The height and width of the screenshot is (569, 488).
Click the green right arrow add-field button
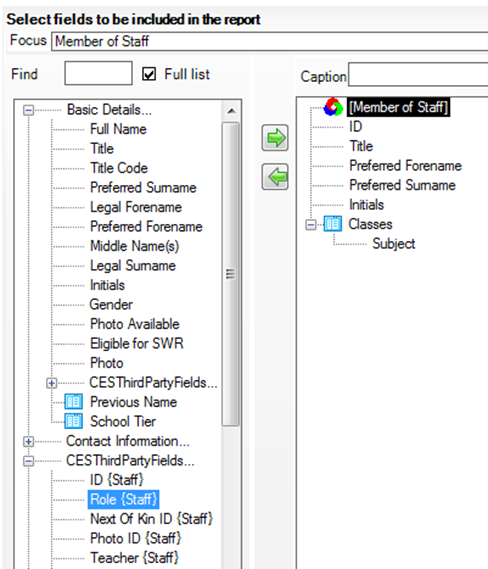(275, 138)
